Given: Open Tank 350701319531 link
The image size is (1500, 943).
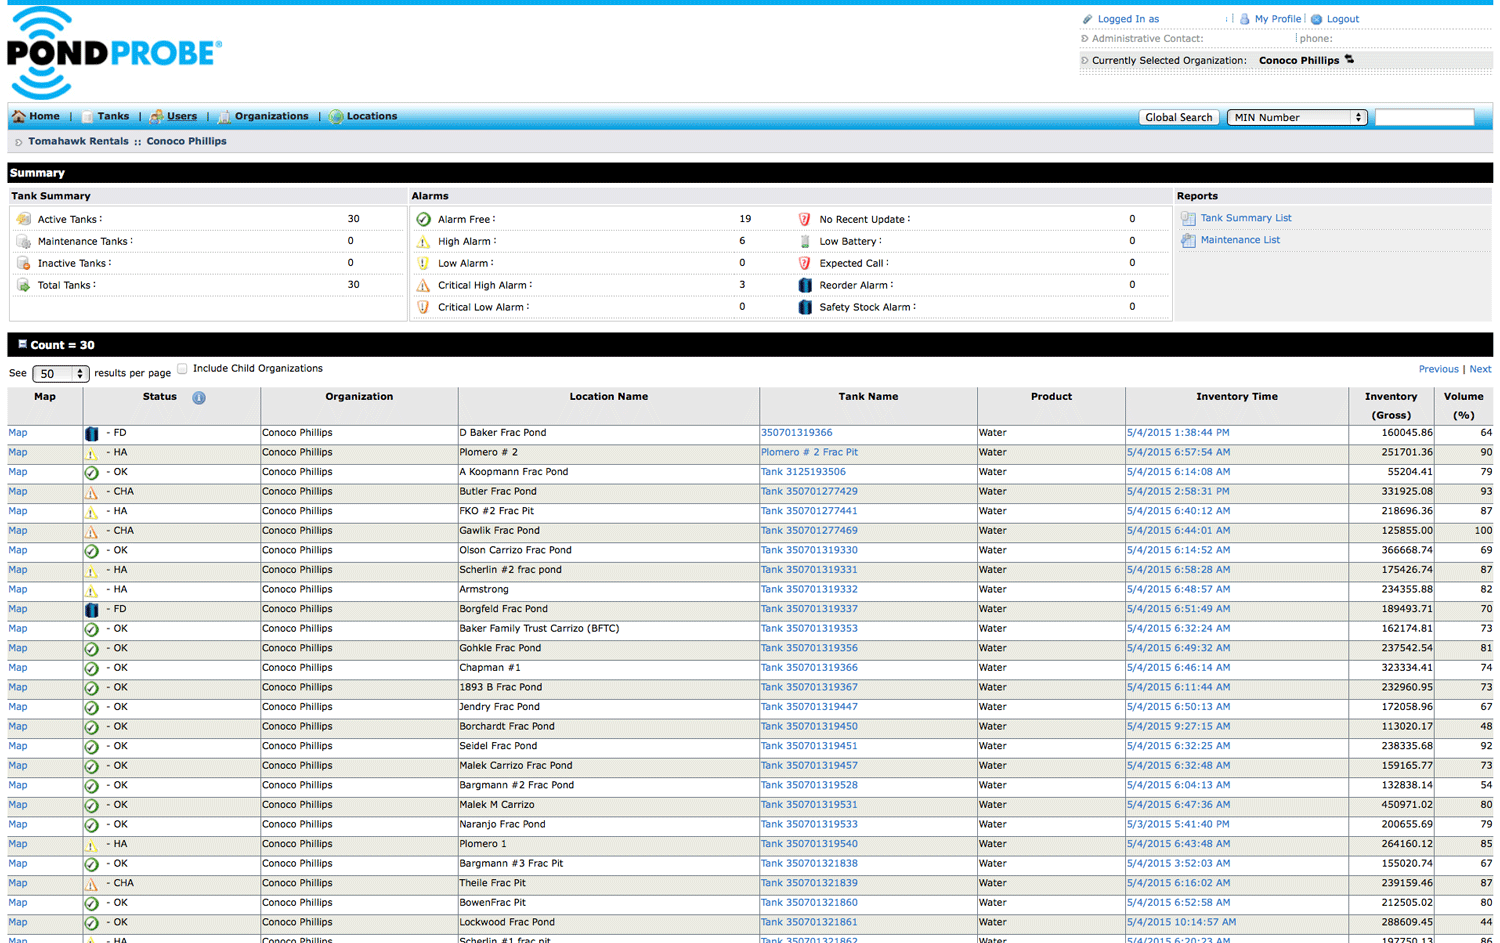Looking at the screenshot, I should pyautogui.click(x=809, y=805).
